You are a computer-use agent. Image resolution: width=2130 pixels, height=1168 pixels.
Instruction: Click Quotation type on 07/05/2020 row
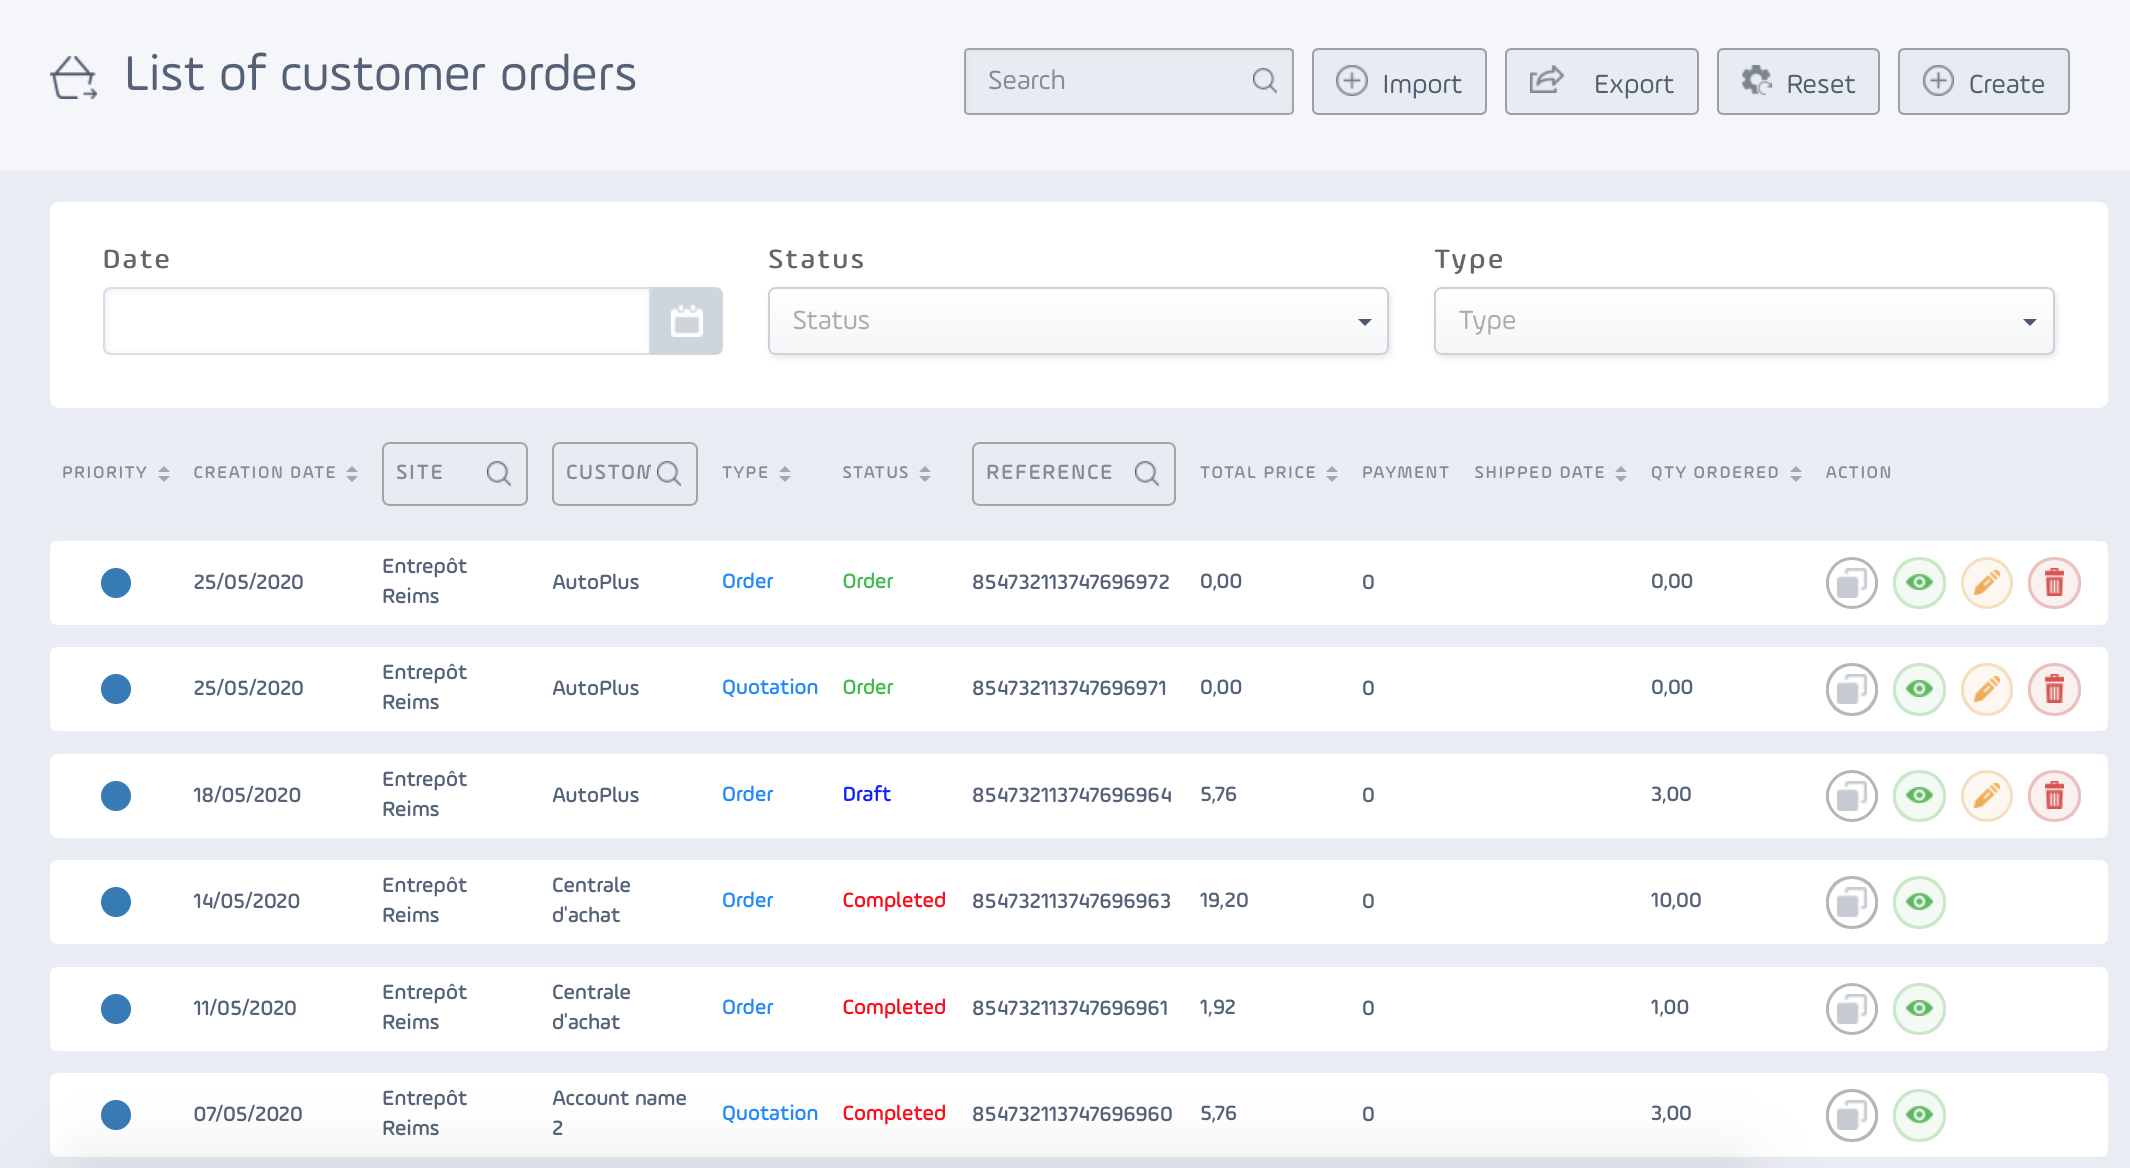point(770,1114)
